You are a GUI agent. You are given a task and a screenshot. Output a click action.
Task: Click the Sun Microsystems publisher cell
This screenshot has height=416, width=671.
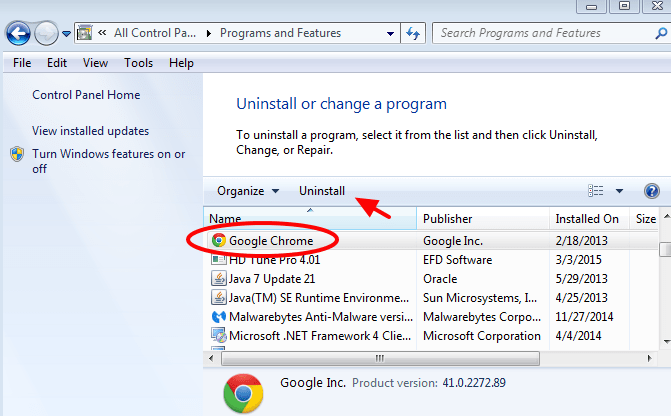click(x=480, y=297)
